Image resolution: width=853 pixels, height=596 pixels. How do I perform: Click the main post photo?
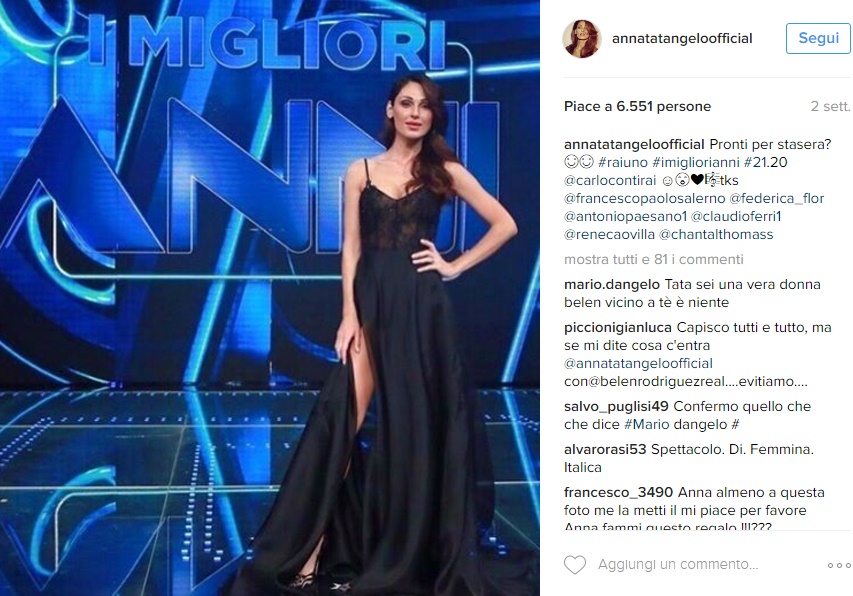click(270, 298)
